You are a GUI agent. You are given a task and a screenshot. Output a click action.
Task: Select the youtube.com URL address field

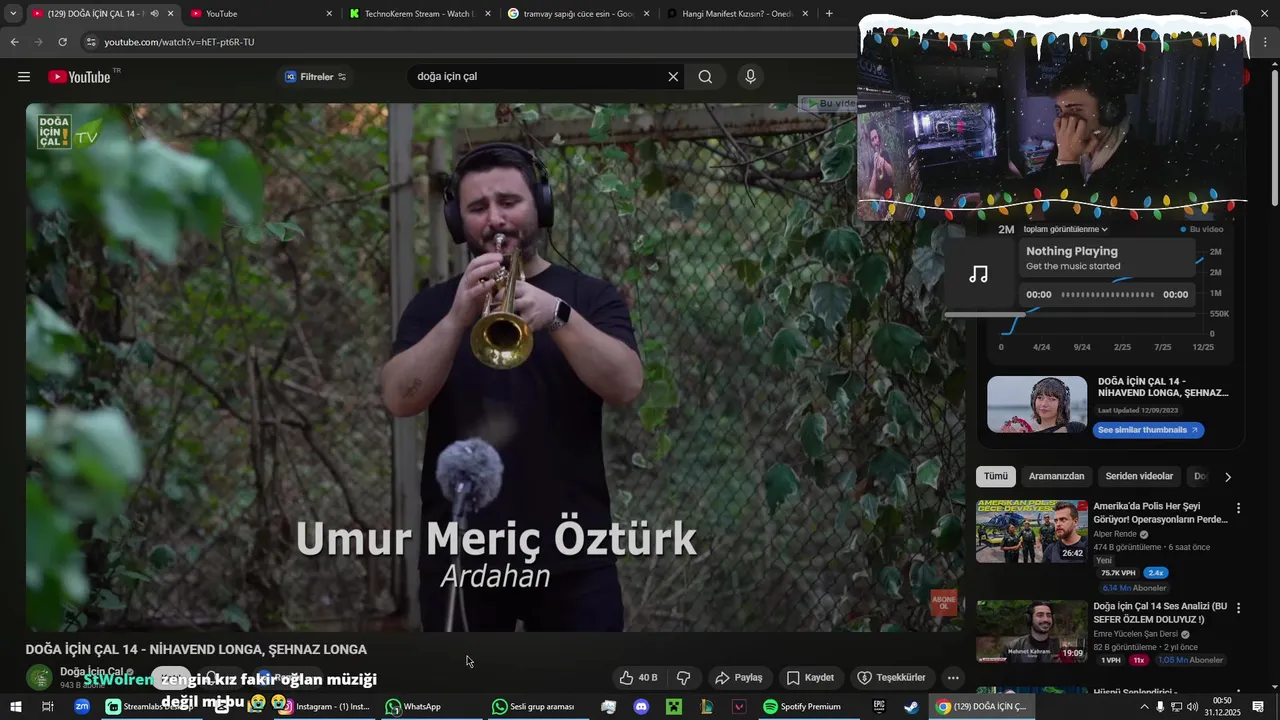click(180, 42)
